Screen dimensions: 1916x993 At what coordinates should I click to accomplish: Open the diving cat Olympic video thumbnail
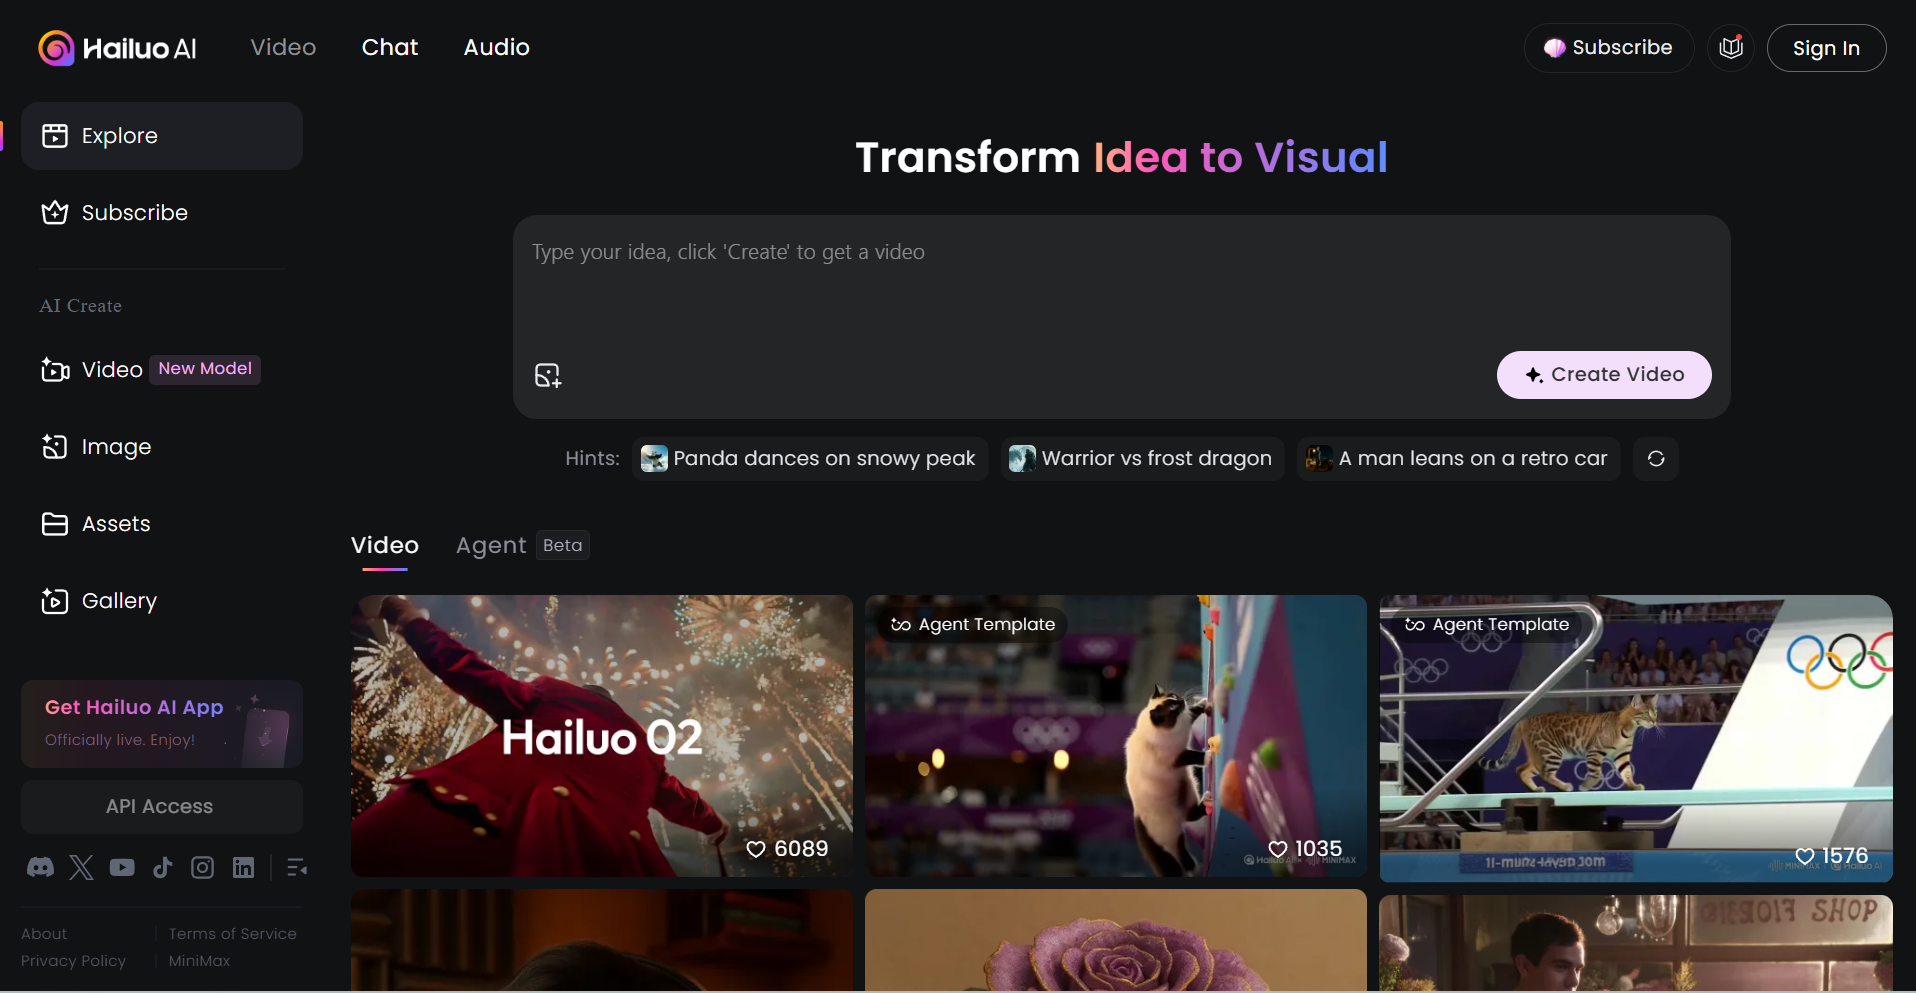tap(1636, 740)
